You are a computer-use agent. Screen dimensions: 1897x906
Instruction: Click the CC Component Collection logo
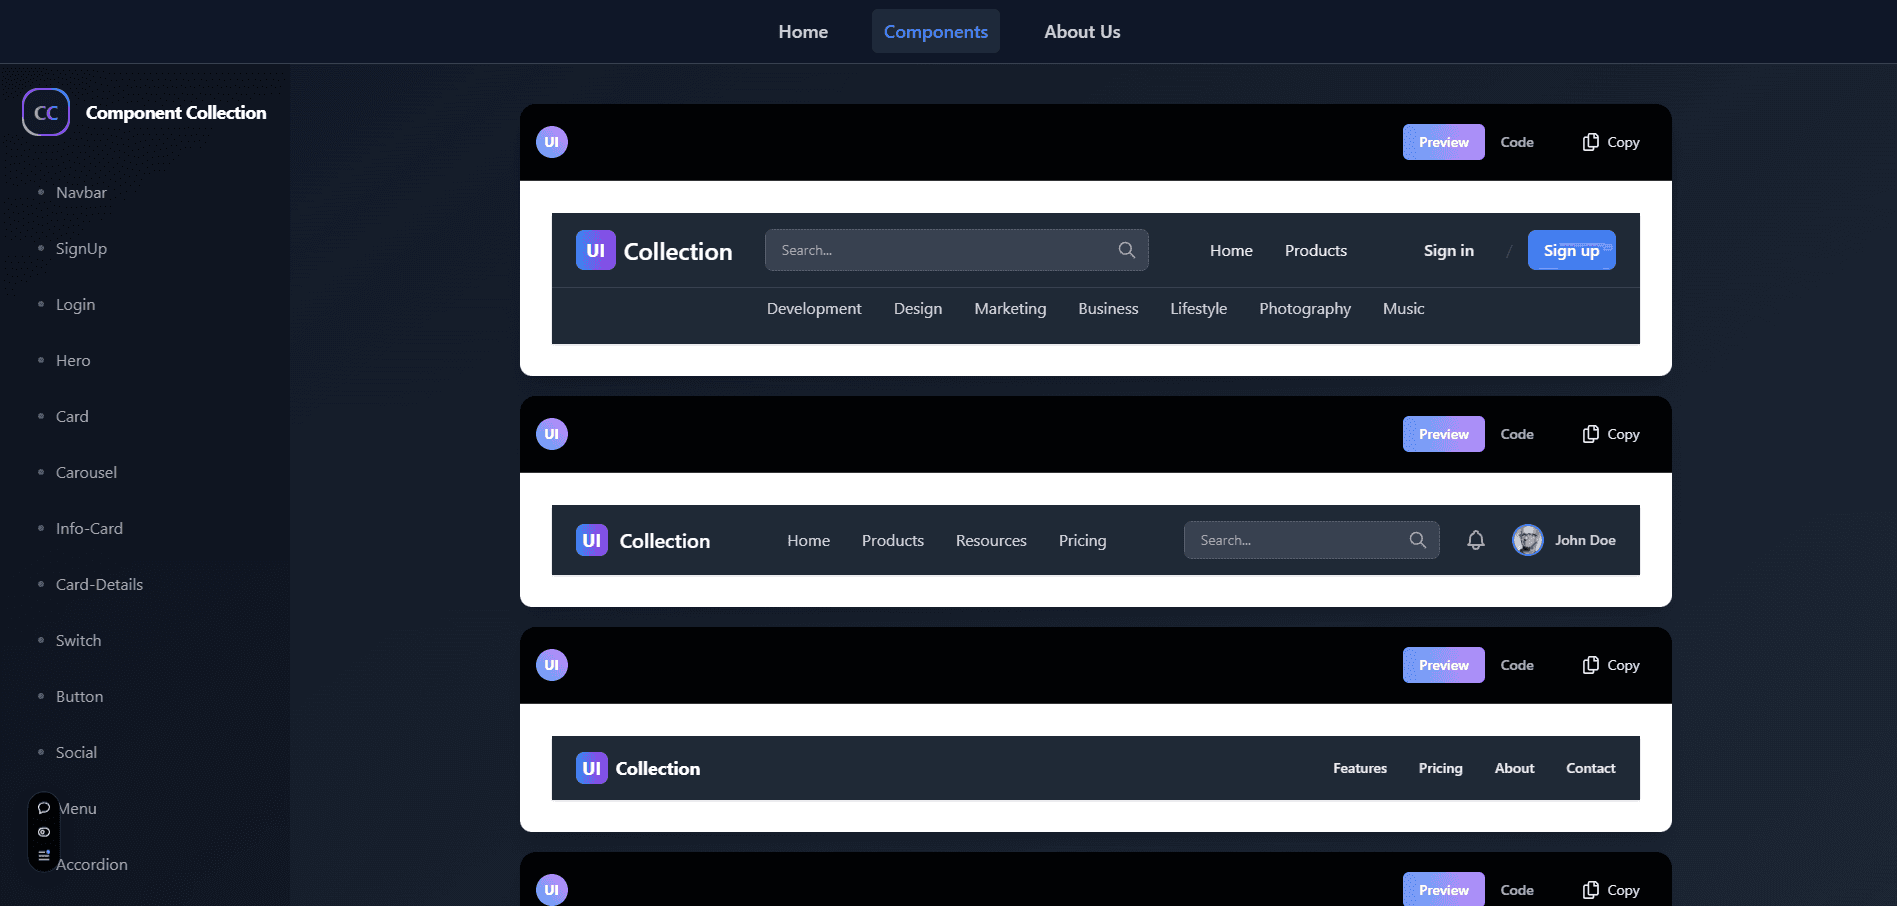145,112
